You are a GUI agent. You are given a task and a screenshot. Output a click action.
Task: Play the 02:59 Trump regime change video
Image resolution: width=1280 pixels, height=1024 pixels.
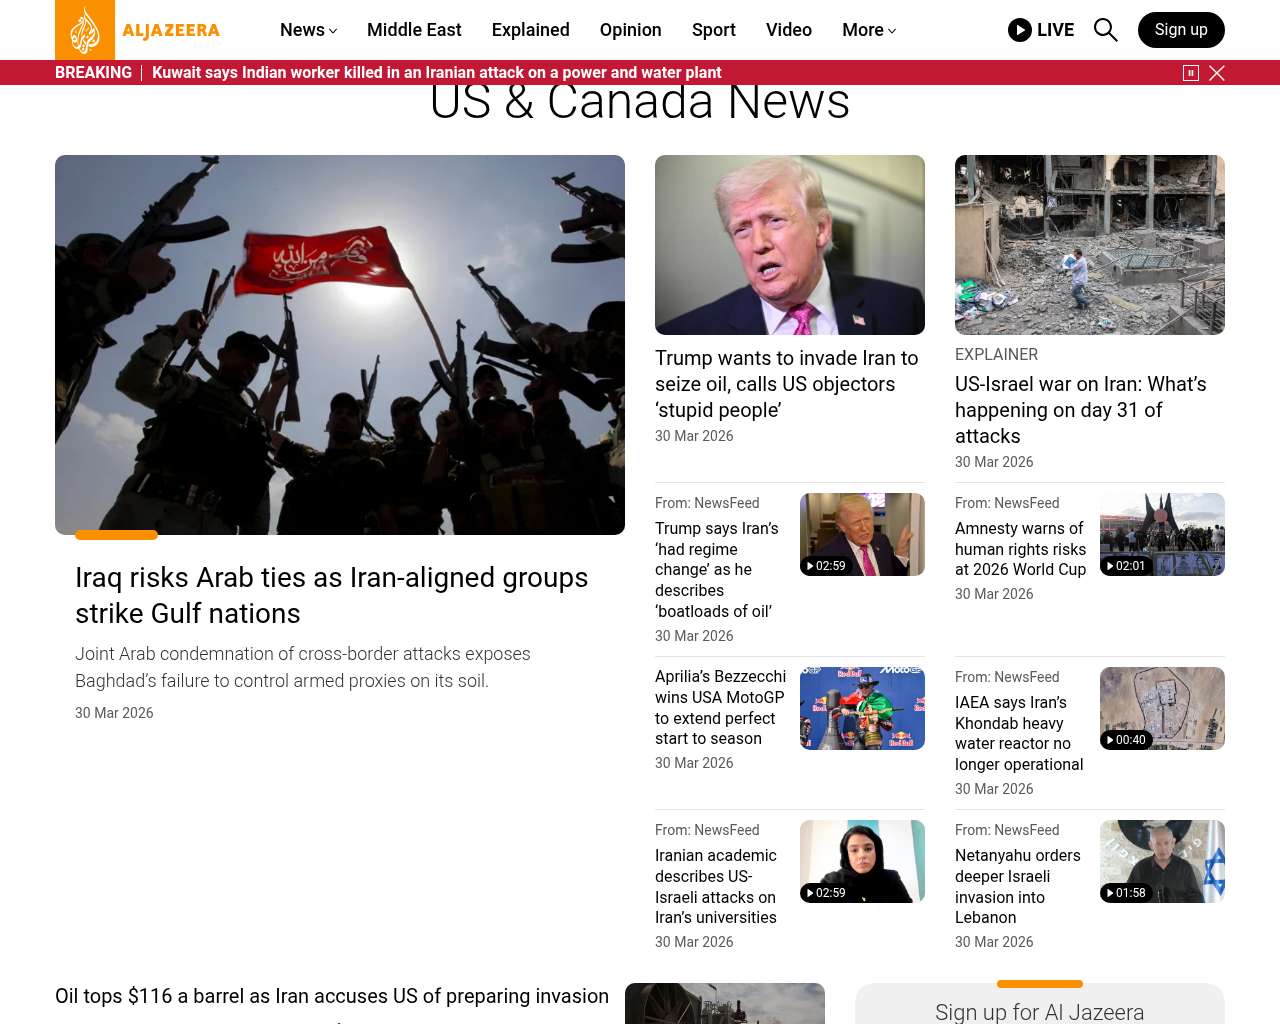click(862, 534)
